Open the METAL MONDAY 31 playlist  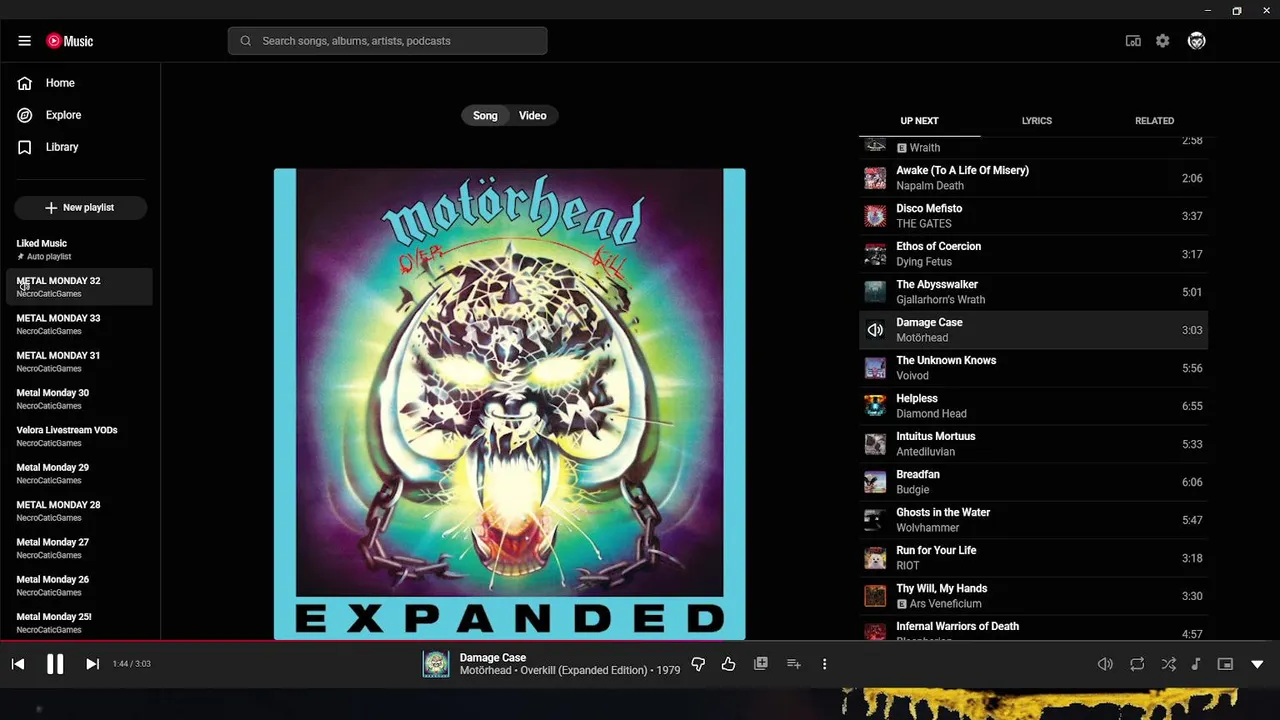click(x=80, y=361)
